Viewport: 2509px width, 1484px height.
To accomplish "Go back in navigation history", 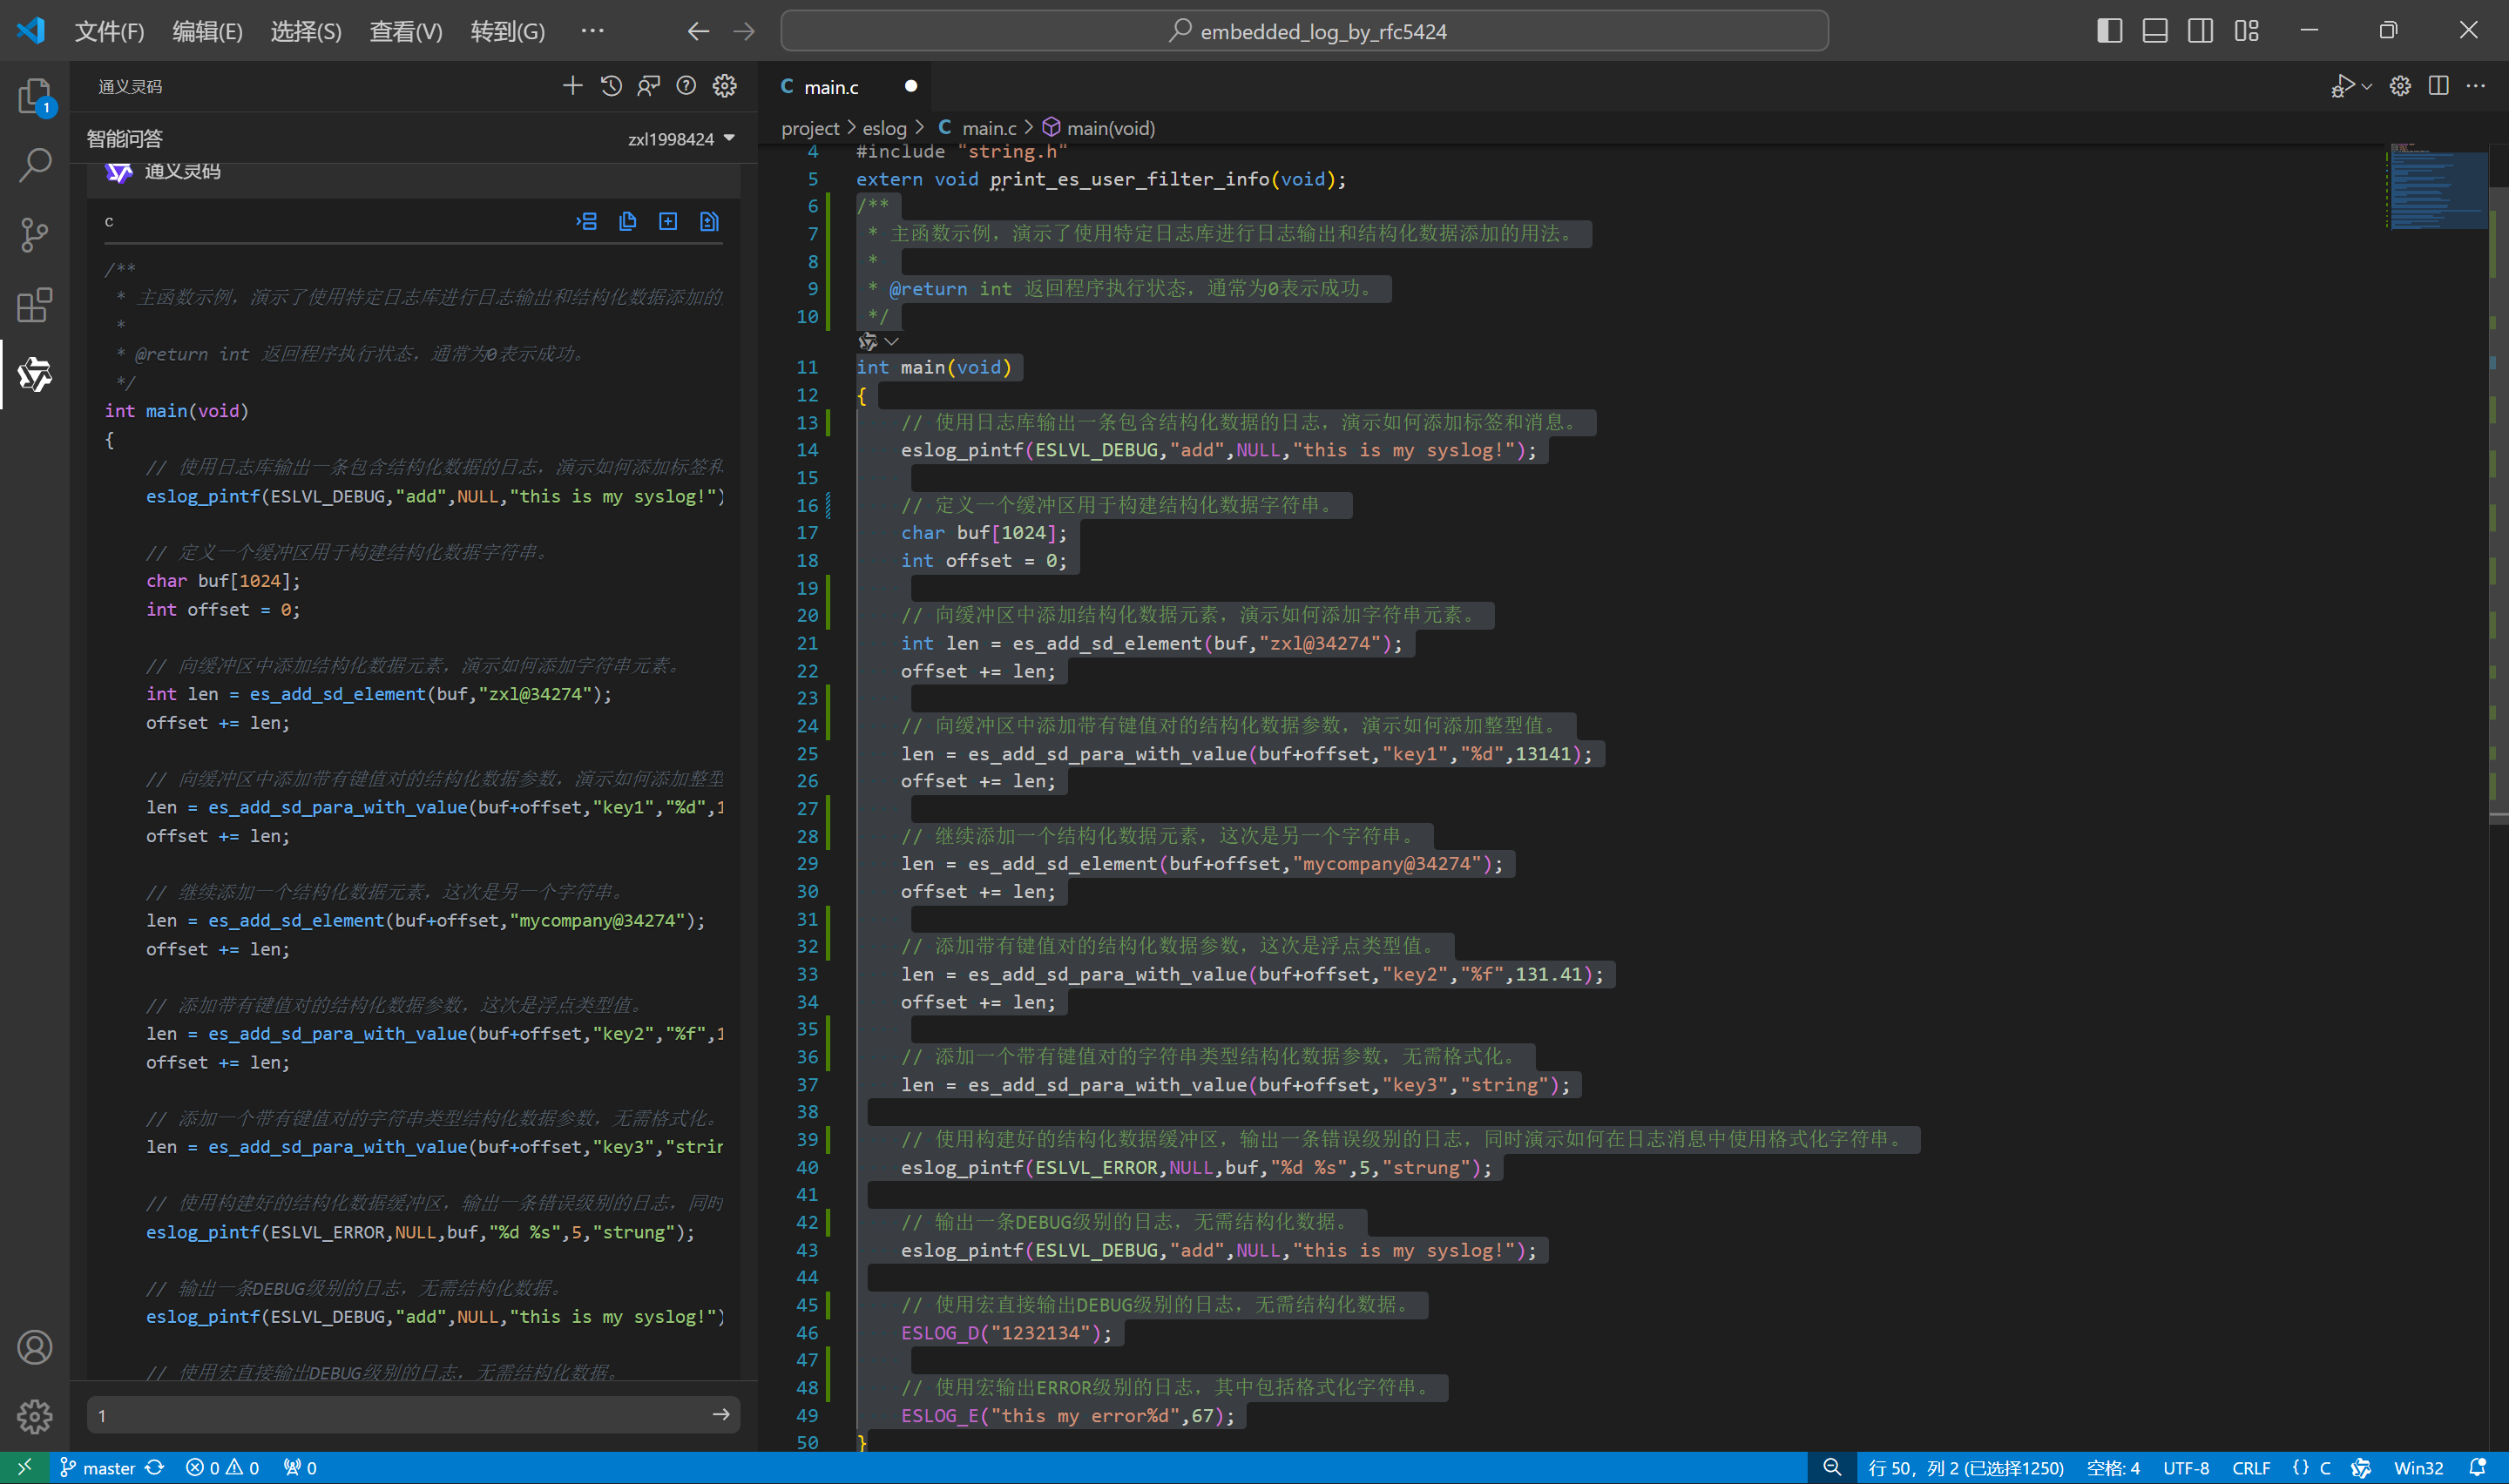I will [x=698, y=31].
